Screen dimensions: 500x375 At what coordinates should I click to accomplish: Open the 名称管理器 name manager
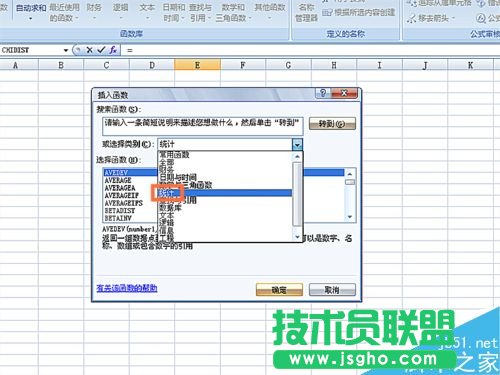[306, 12]
